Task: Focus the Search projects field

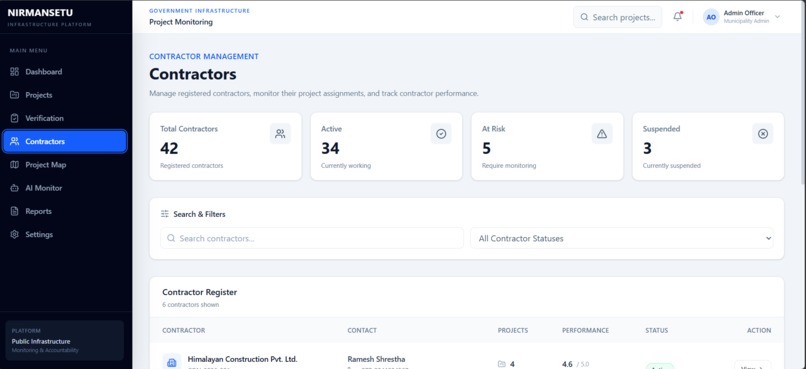Action: point(617,17)
